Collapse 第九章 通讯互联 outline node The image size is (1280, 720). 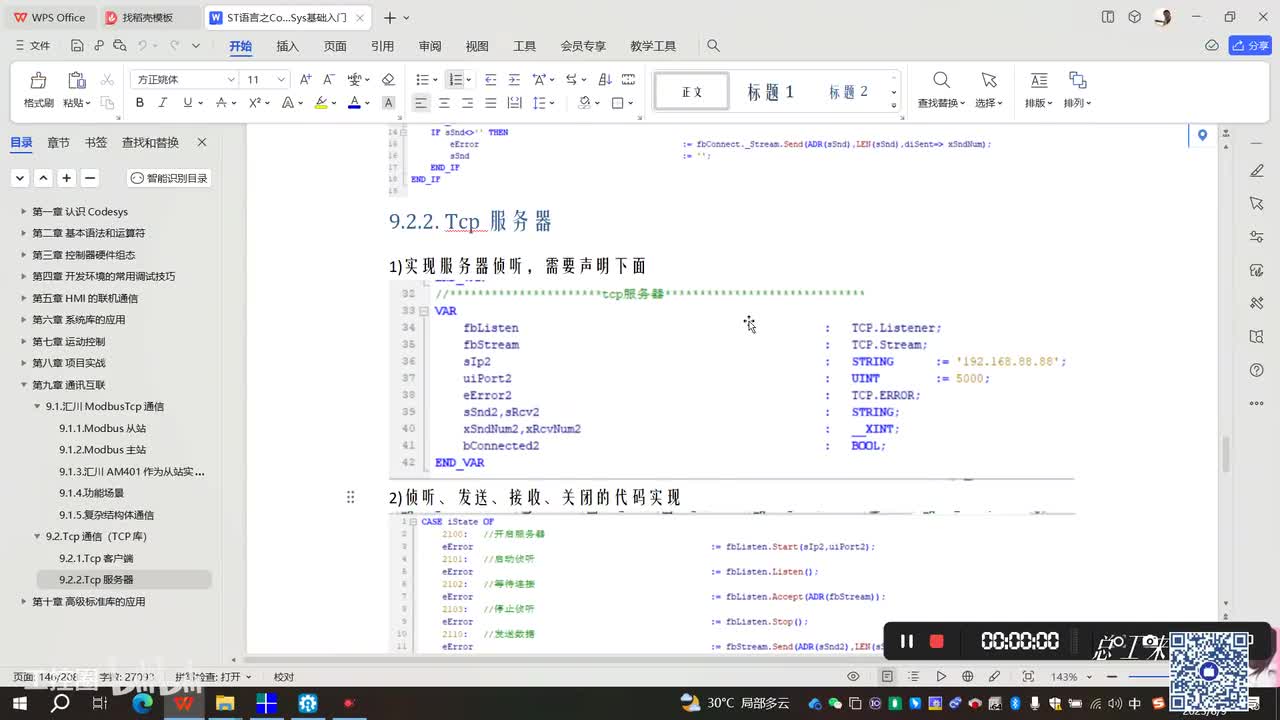(x=24, y=385)
